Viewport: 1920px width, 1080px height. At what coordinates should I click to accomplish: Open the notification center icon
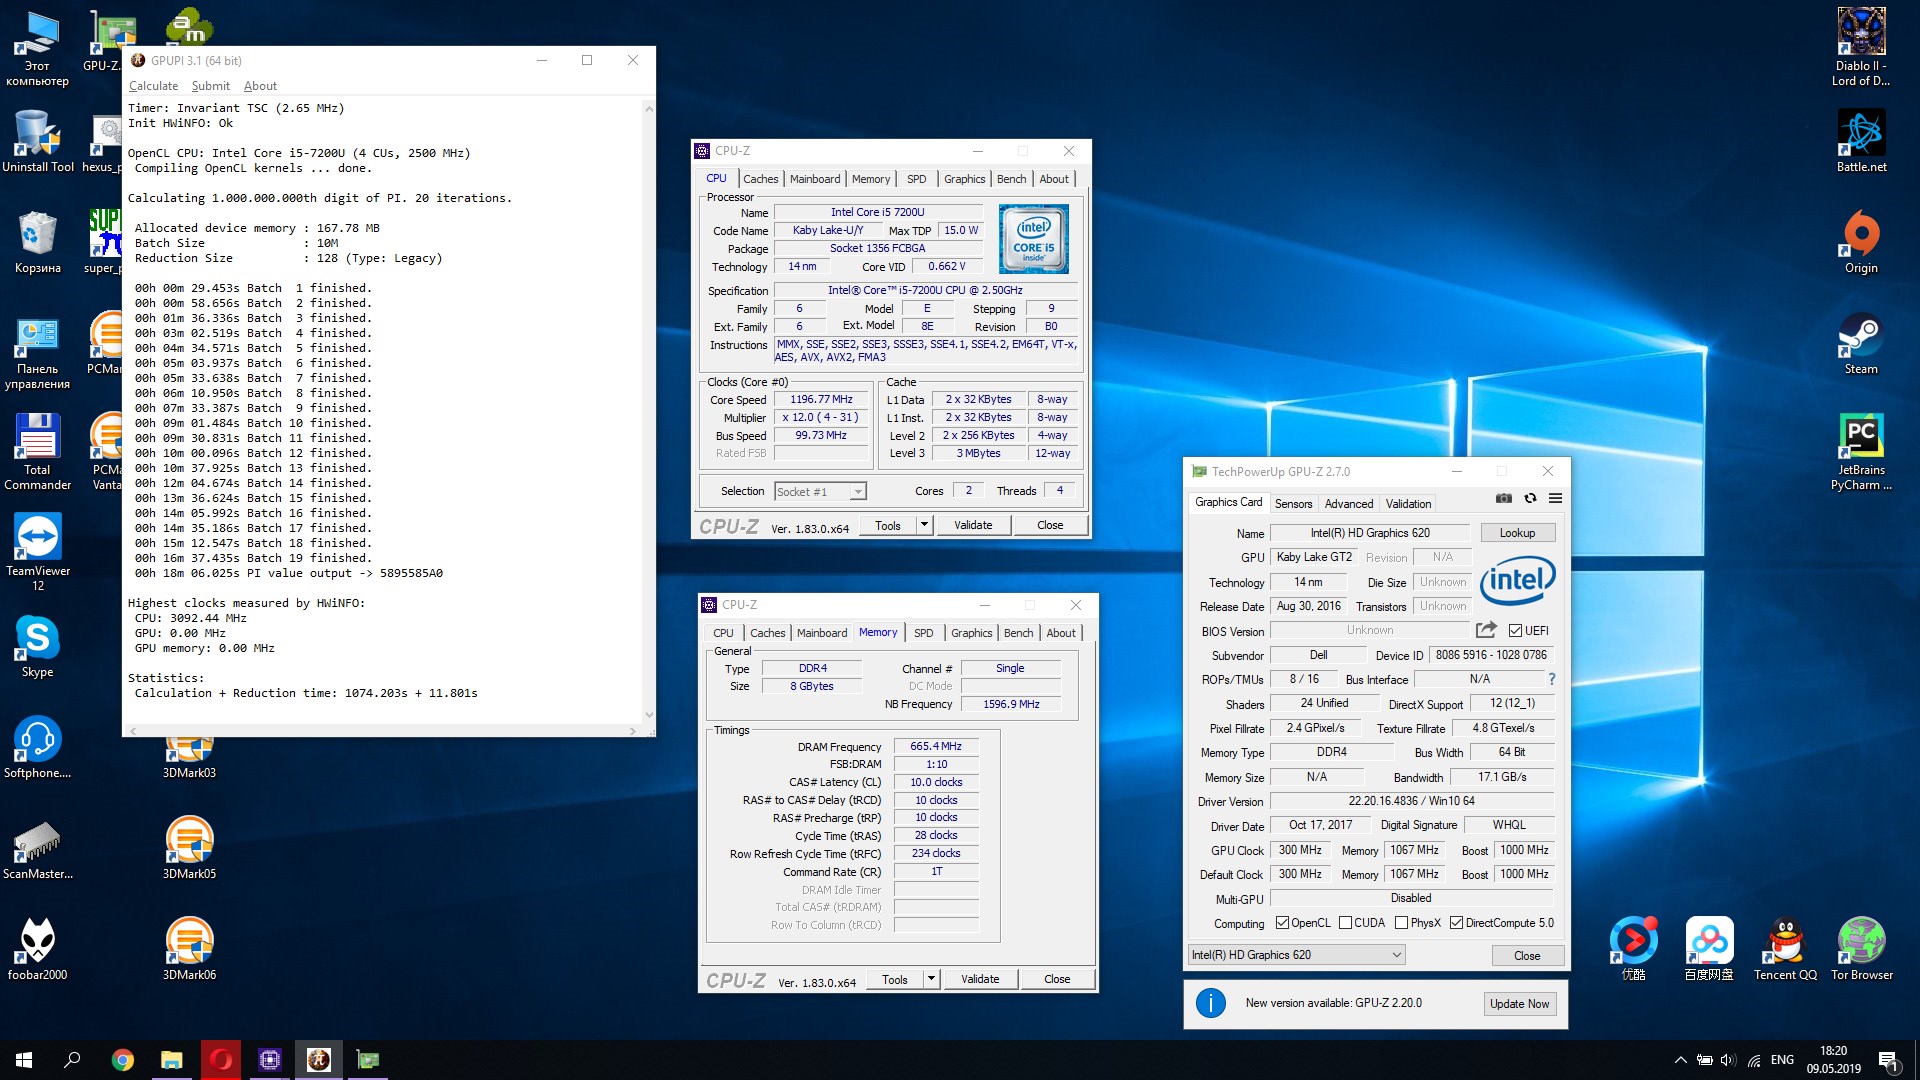click(x=1888, y=1061)
